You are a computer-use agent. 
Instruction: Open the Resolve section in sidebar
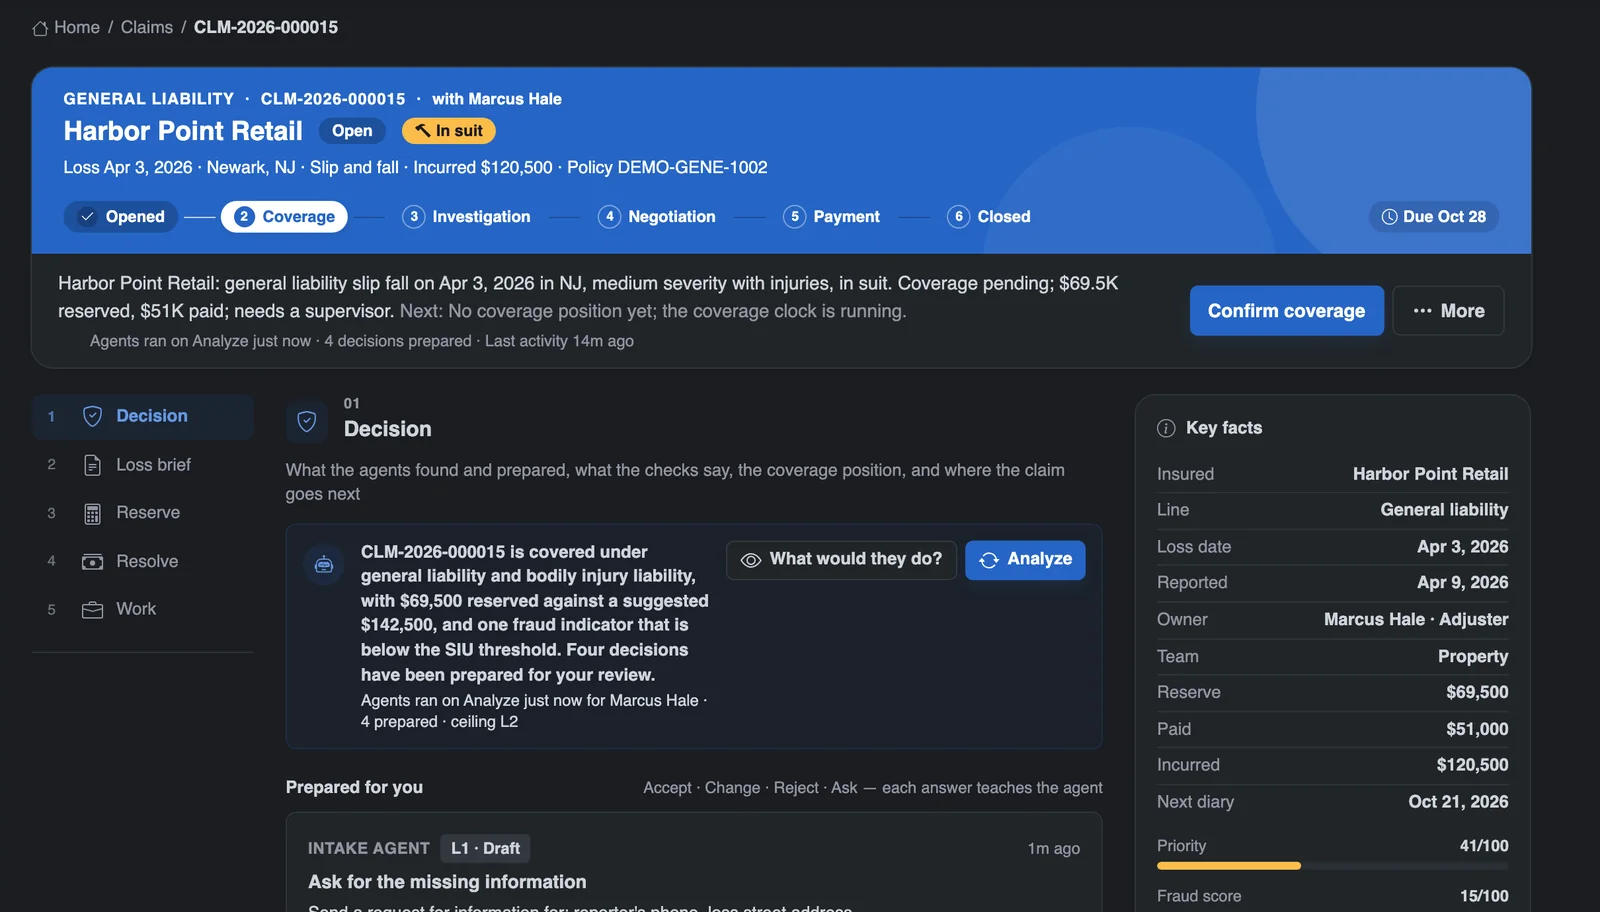click(x=142, y=561)
